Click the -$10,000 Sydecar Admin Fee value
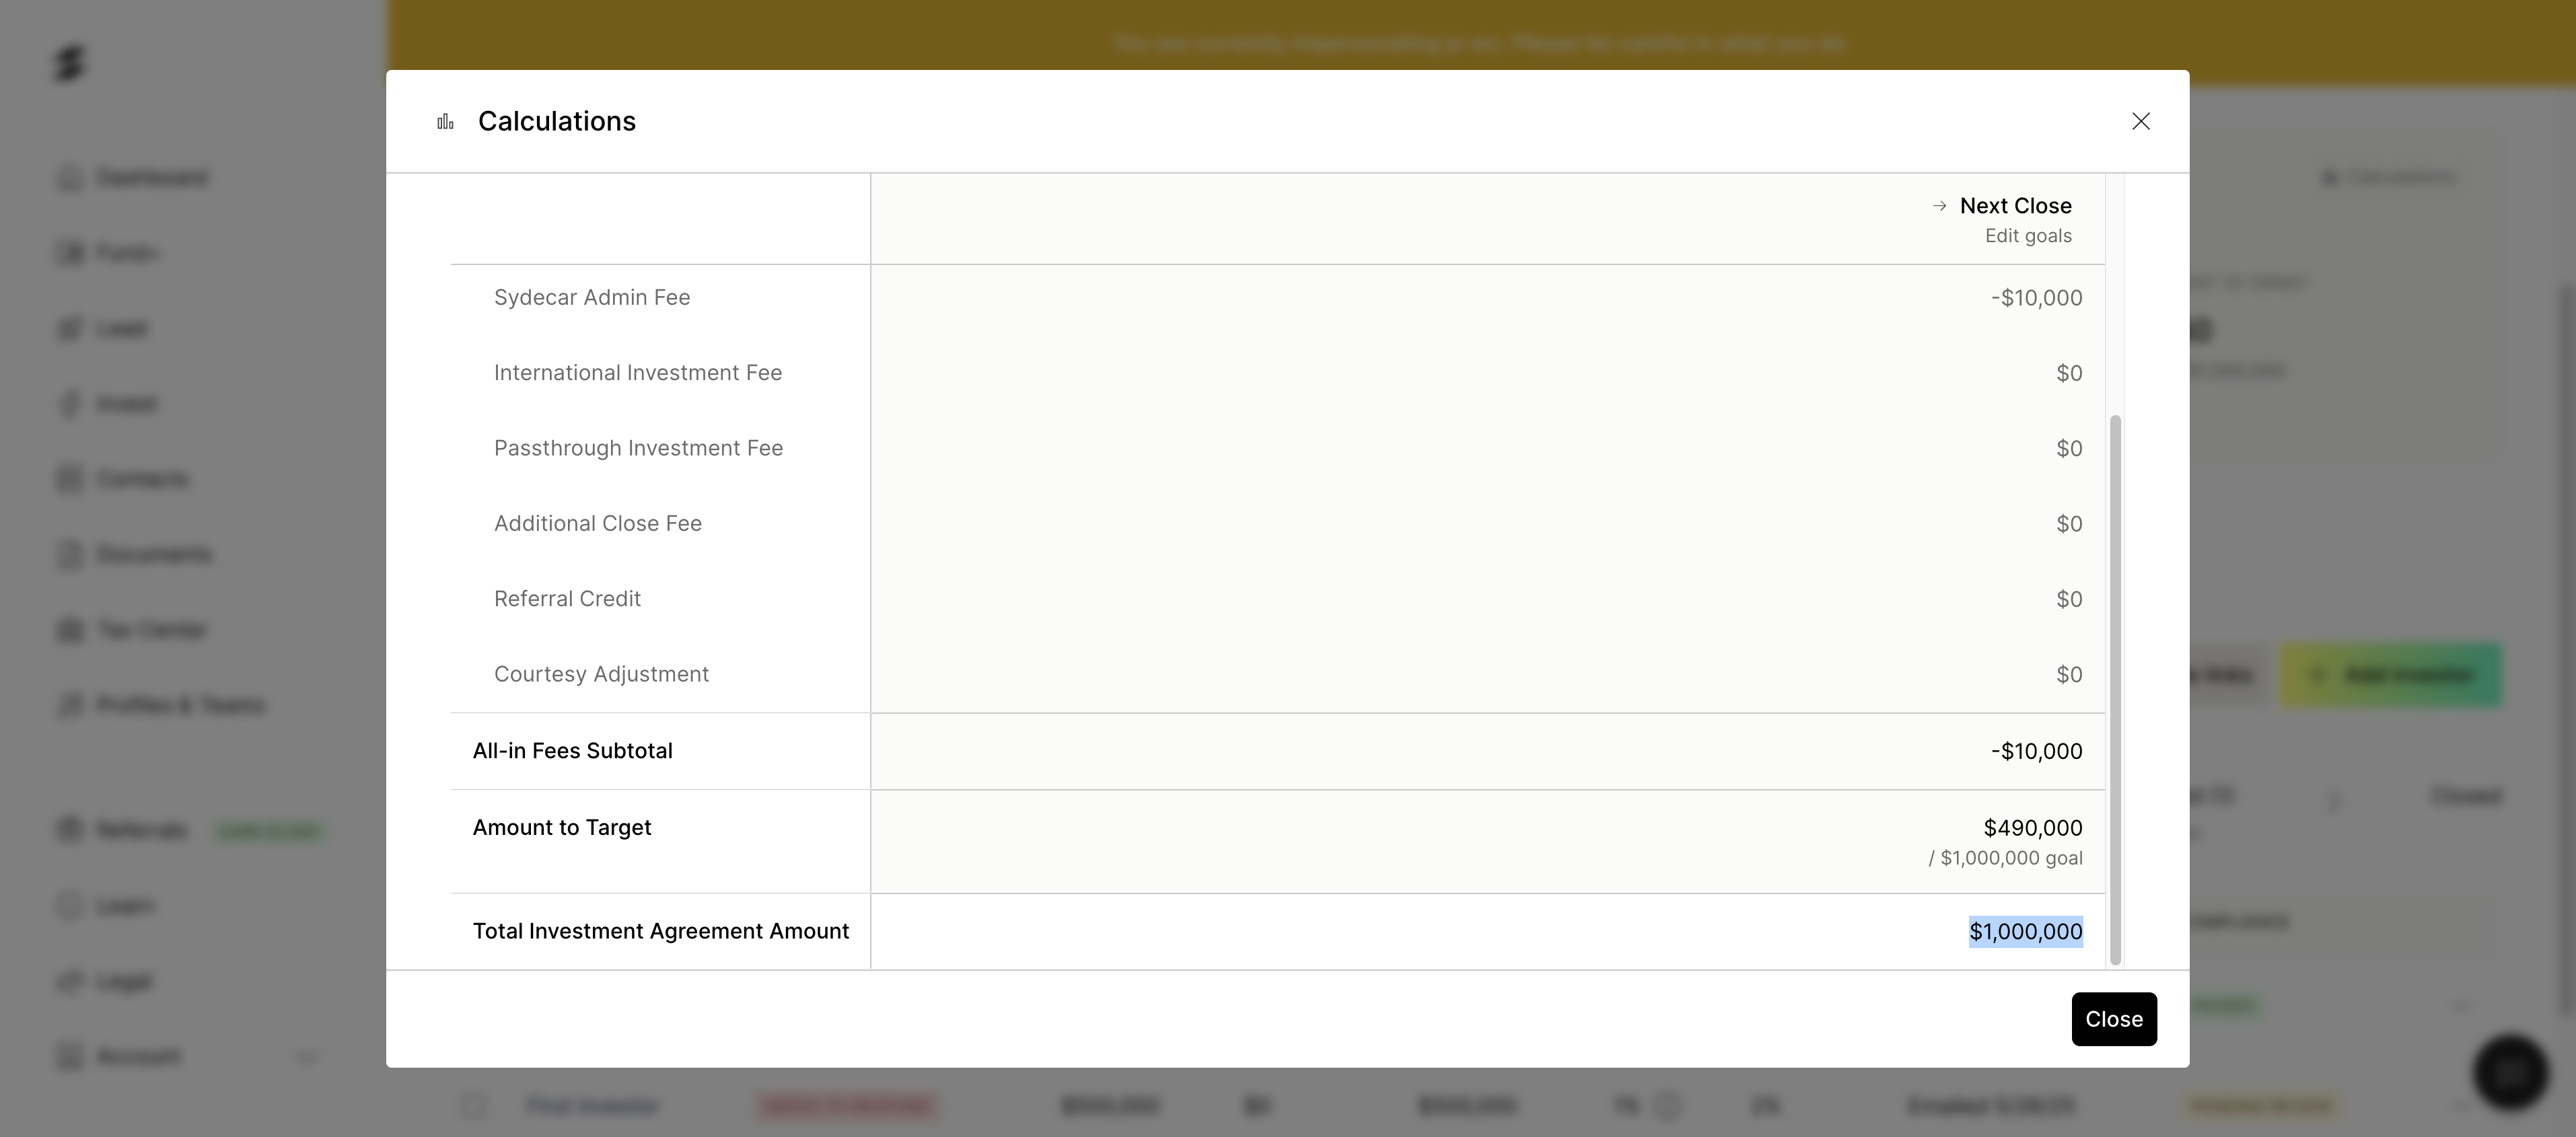The height and width of the screenshot is (1137, 2576). pos(2036,298)
